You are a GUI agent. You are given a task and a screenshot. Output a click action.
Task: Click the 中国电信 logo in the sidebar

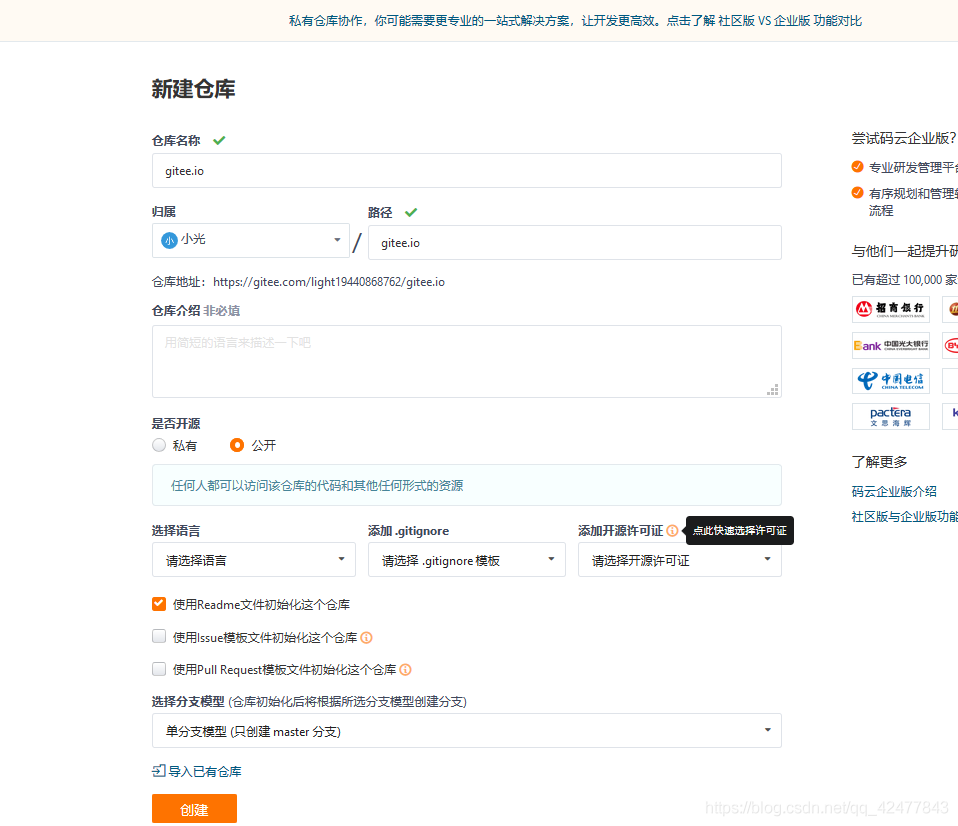(890, 380)
